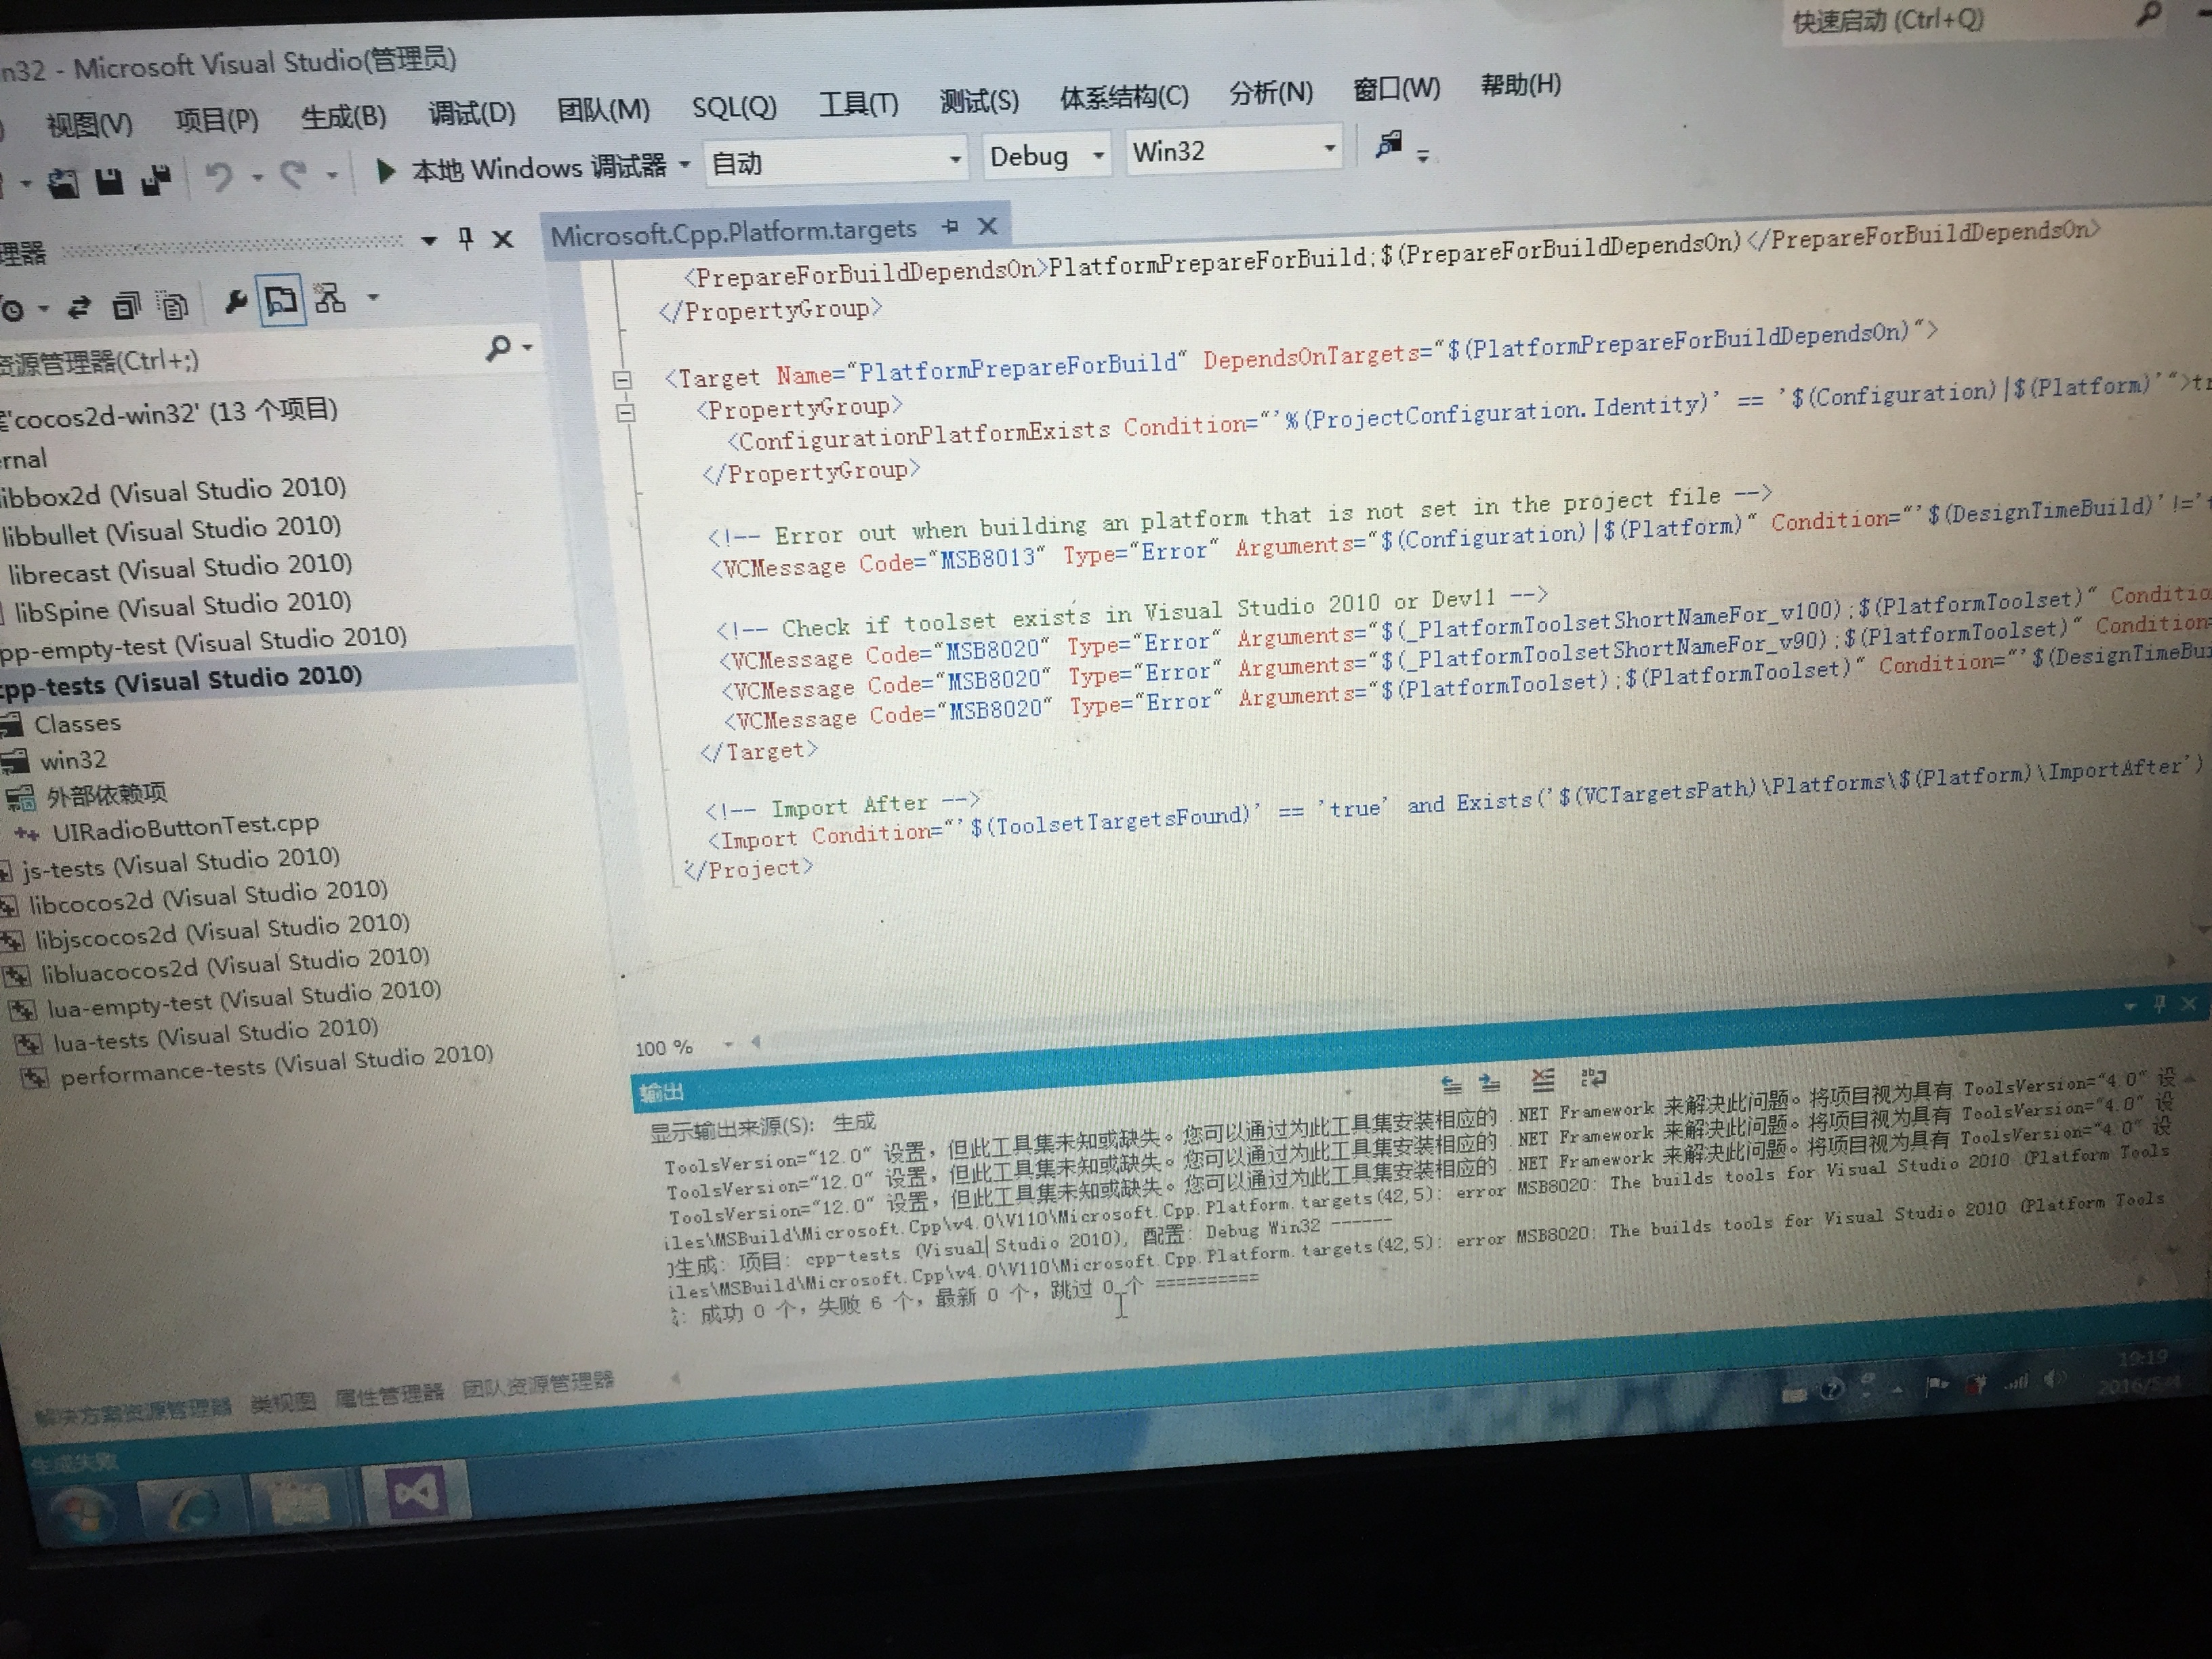Screen dimensions: 2212x1659
Task: Toggle the pin on Solution Explorer panel
Action: [465, 238]
